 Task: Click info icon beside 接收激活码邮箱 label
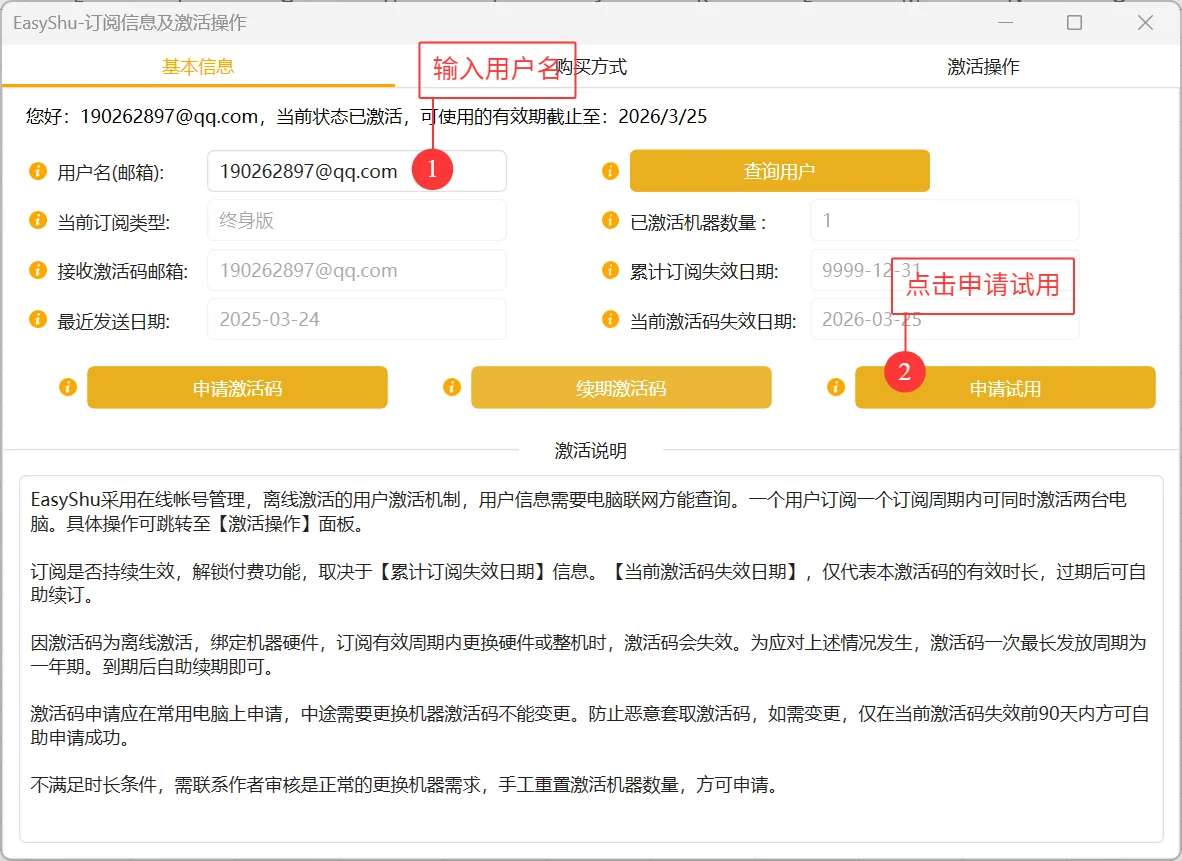click(38, 270)
